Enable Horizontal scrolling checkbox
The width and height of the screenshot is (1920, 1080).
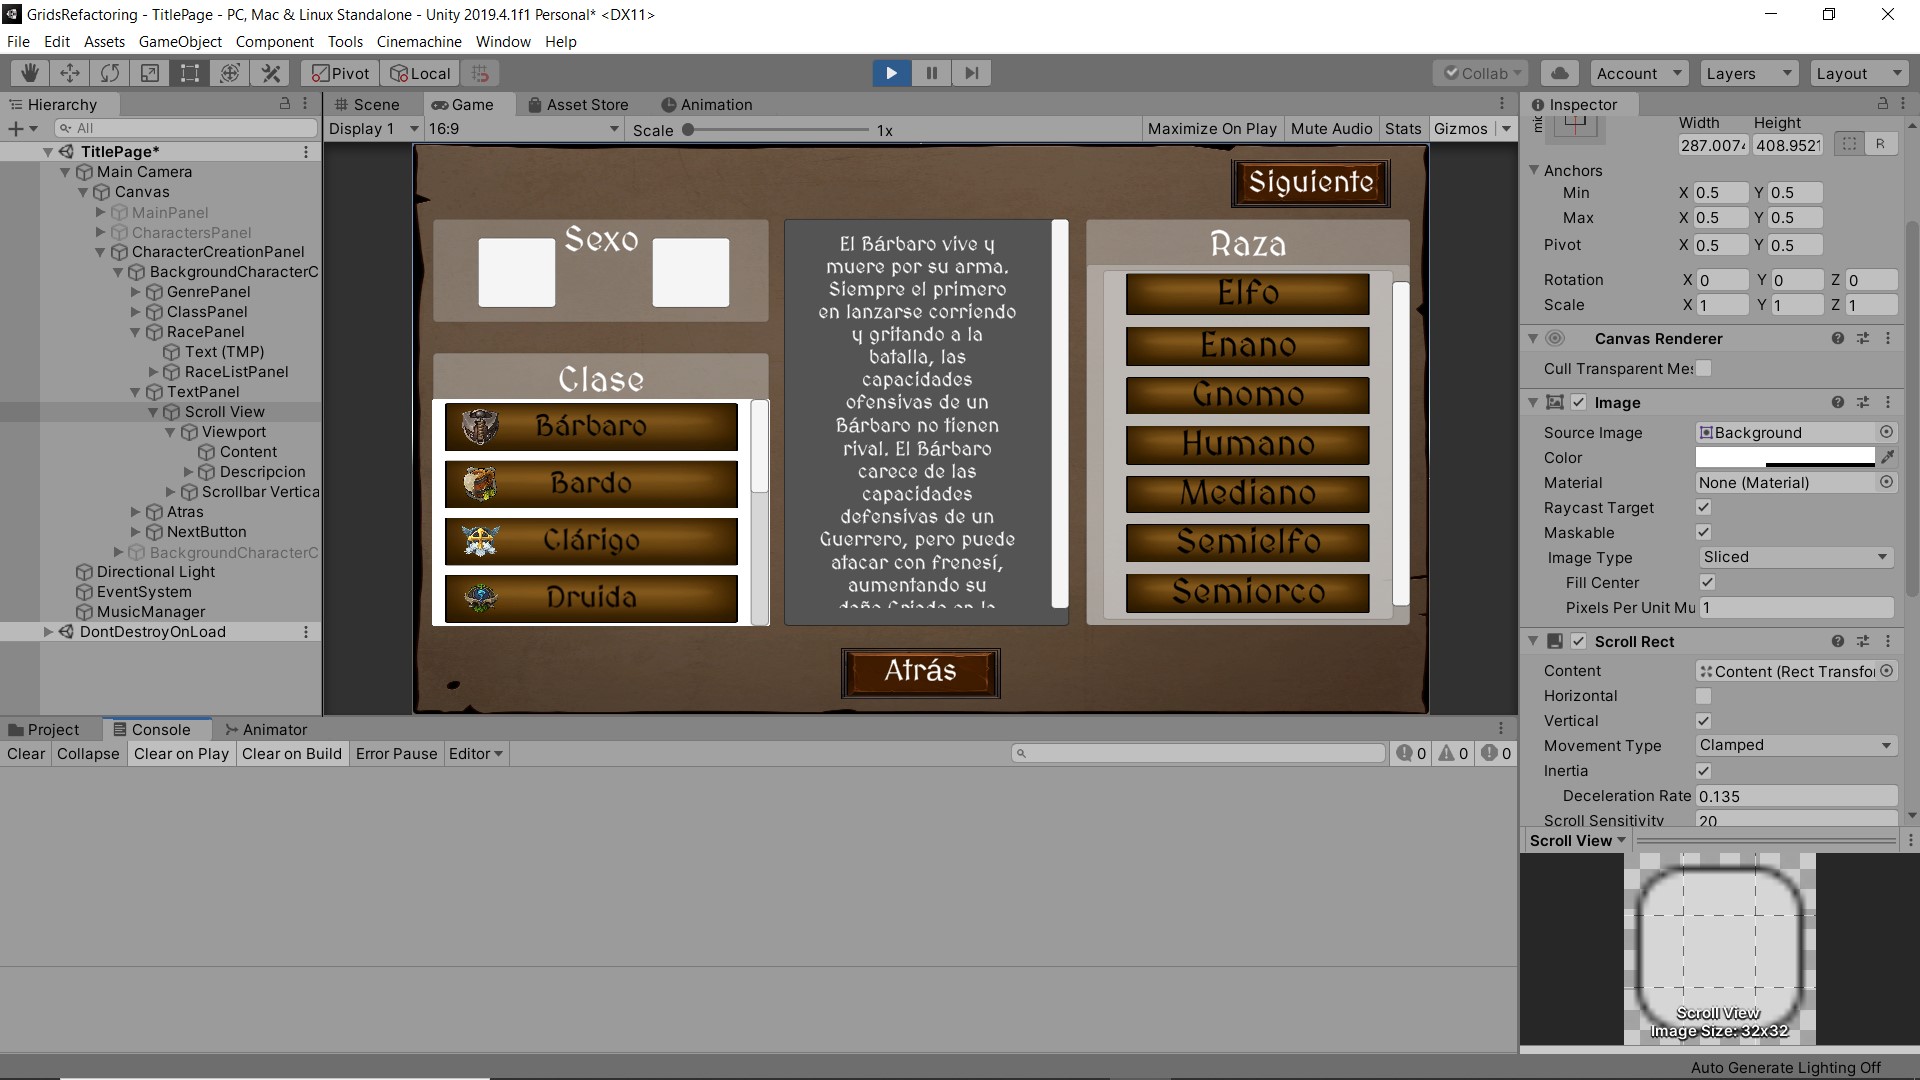1704,695
